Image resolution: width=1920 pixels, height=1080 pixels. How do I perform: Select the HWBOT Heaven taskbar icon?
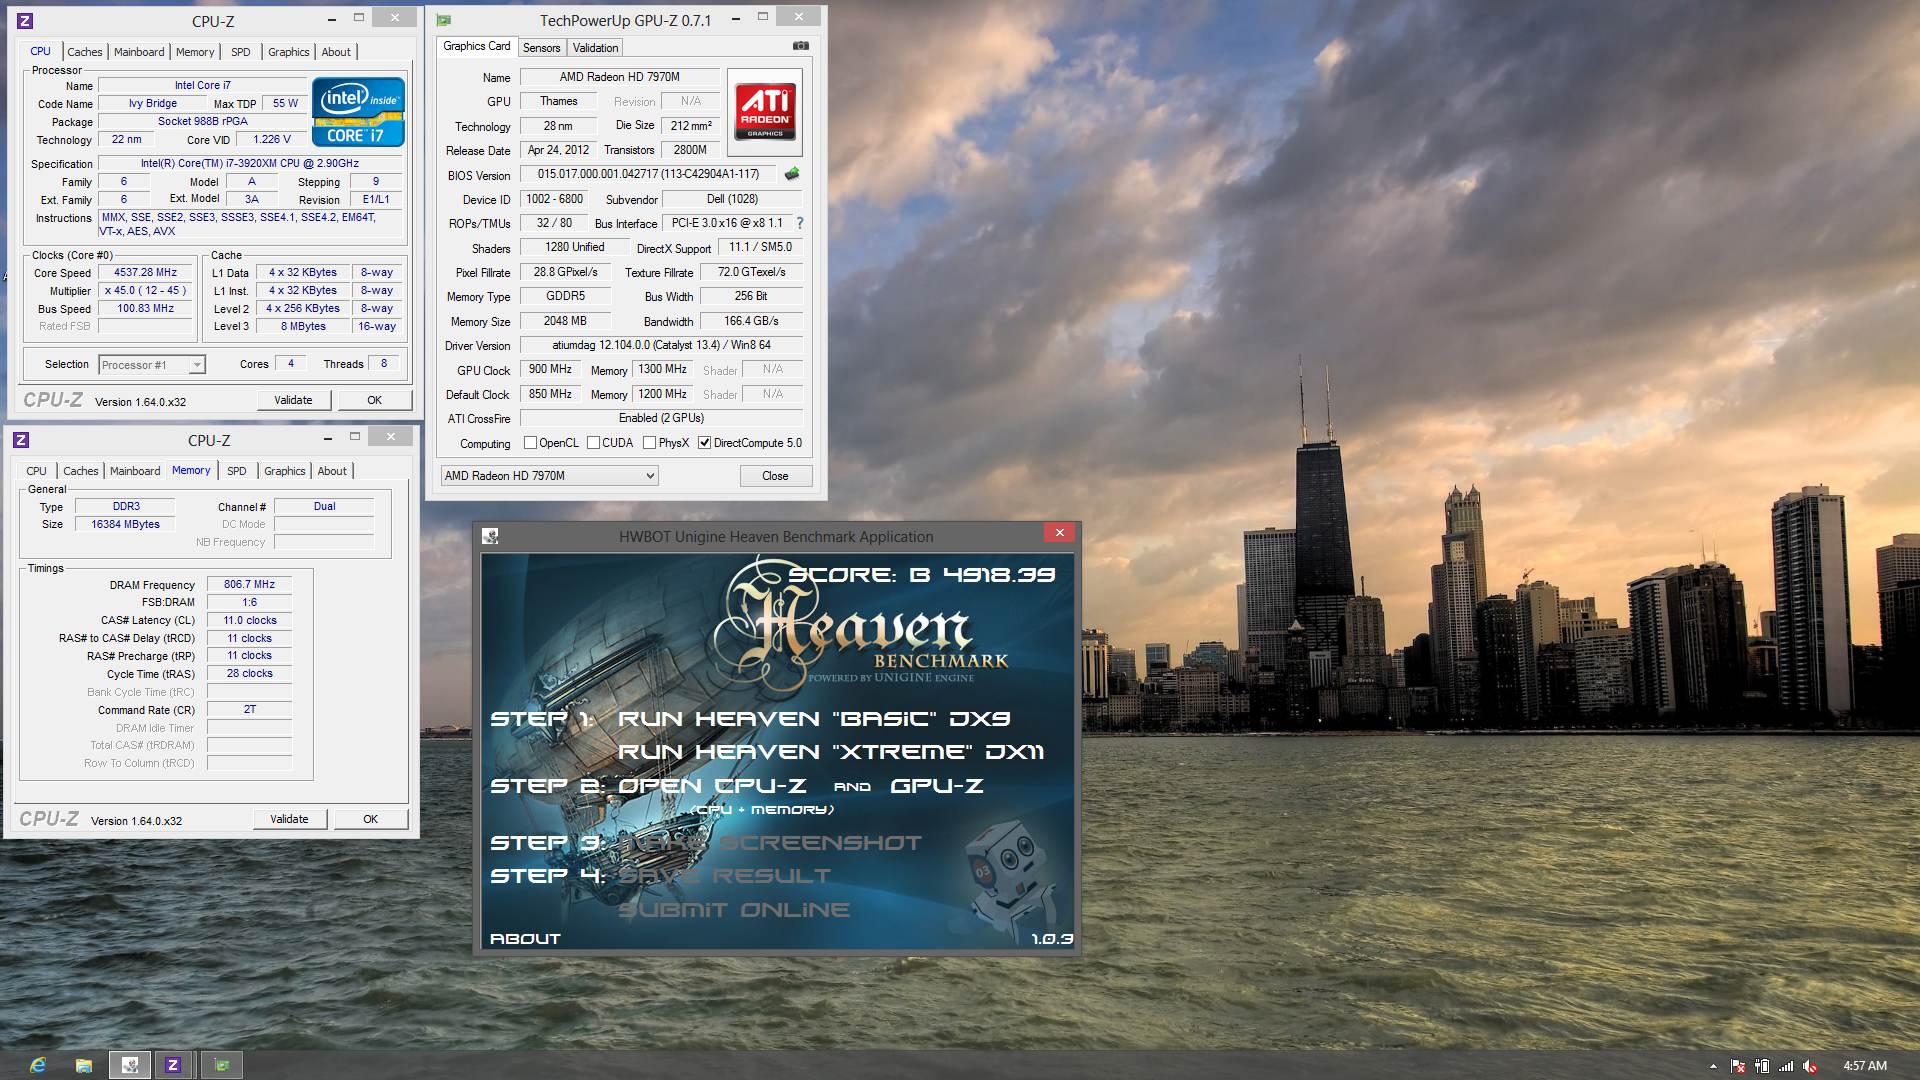click(x=130, y=1065)
